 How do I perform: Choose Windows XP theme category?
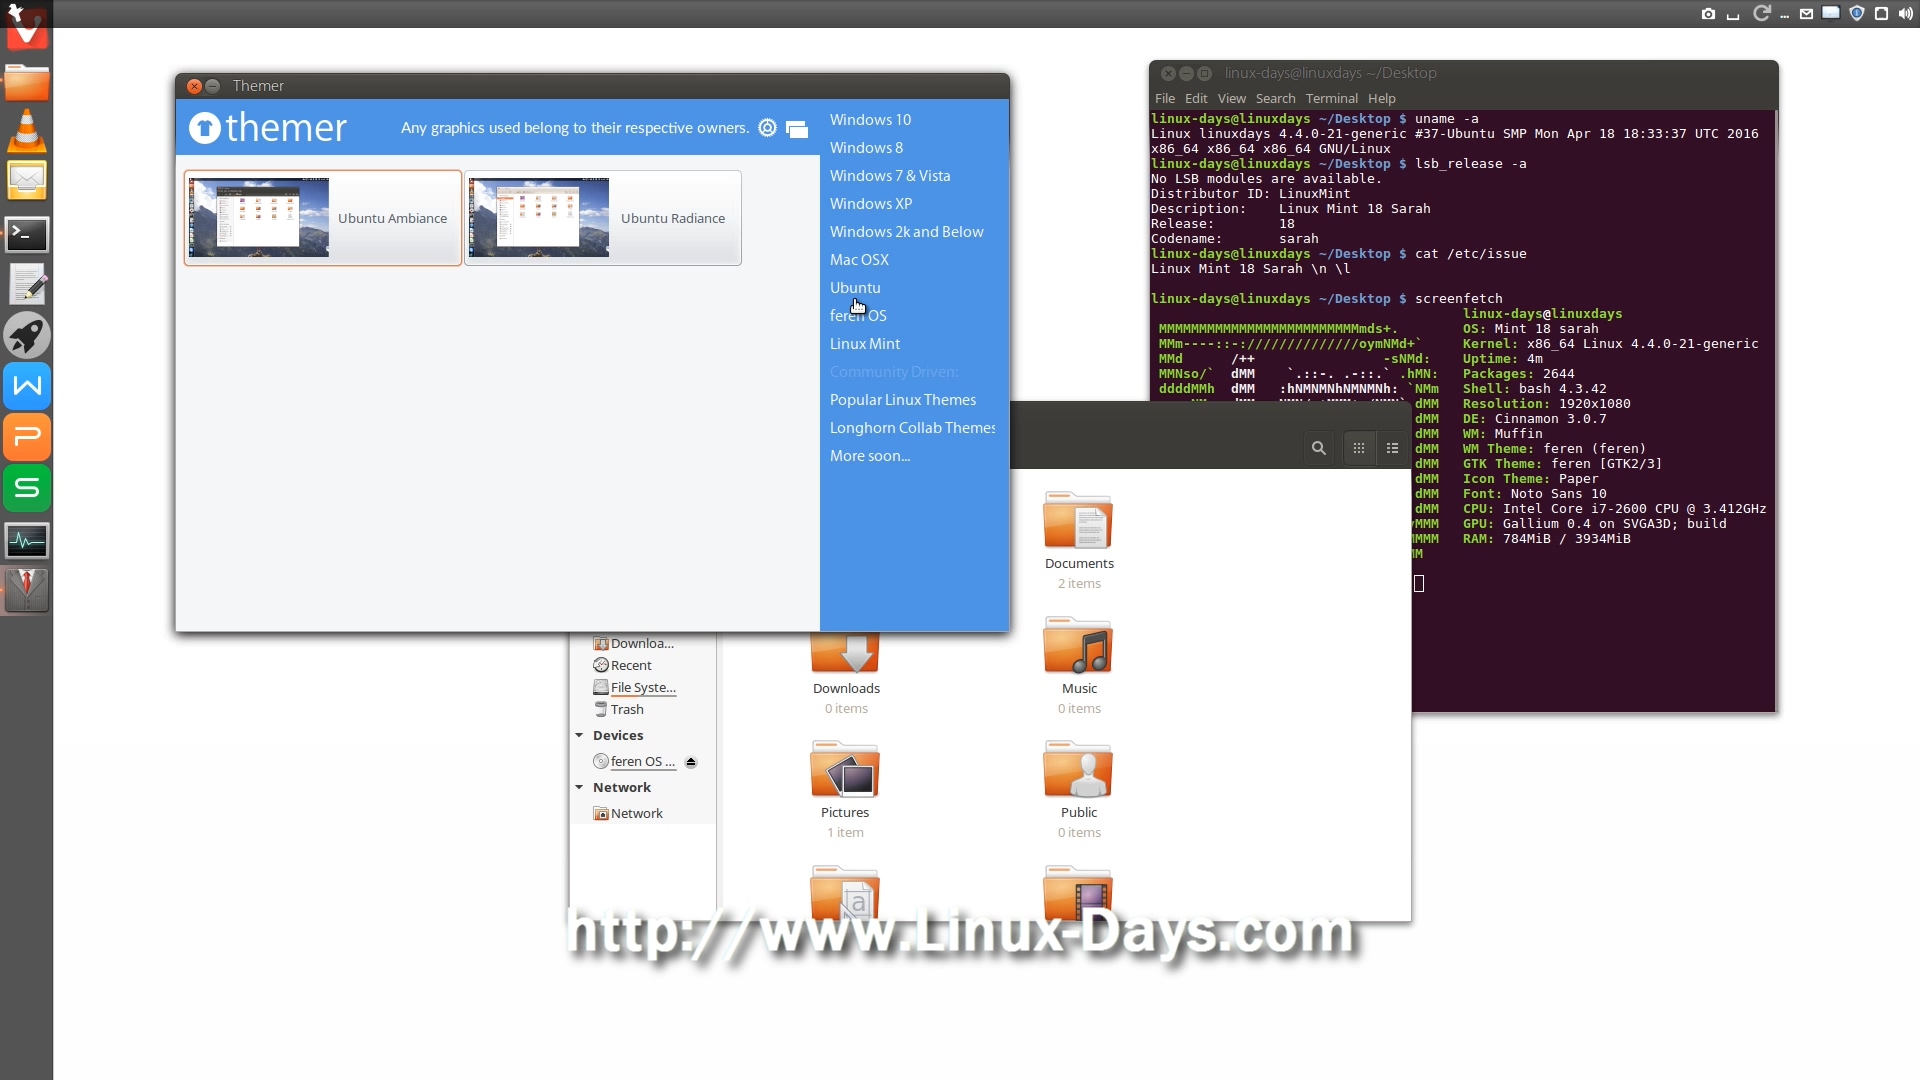point(871,203)
